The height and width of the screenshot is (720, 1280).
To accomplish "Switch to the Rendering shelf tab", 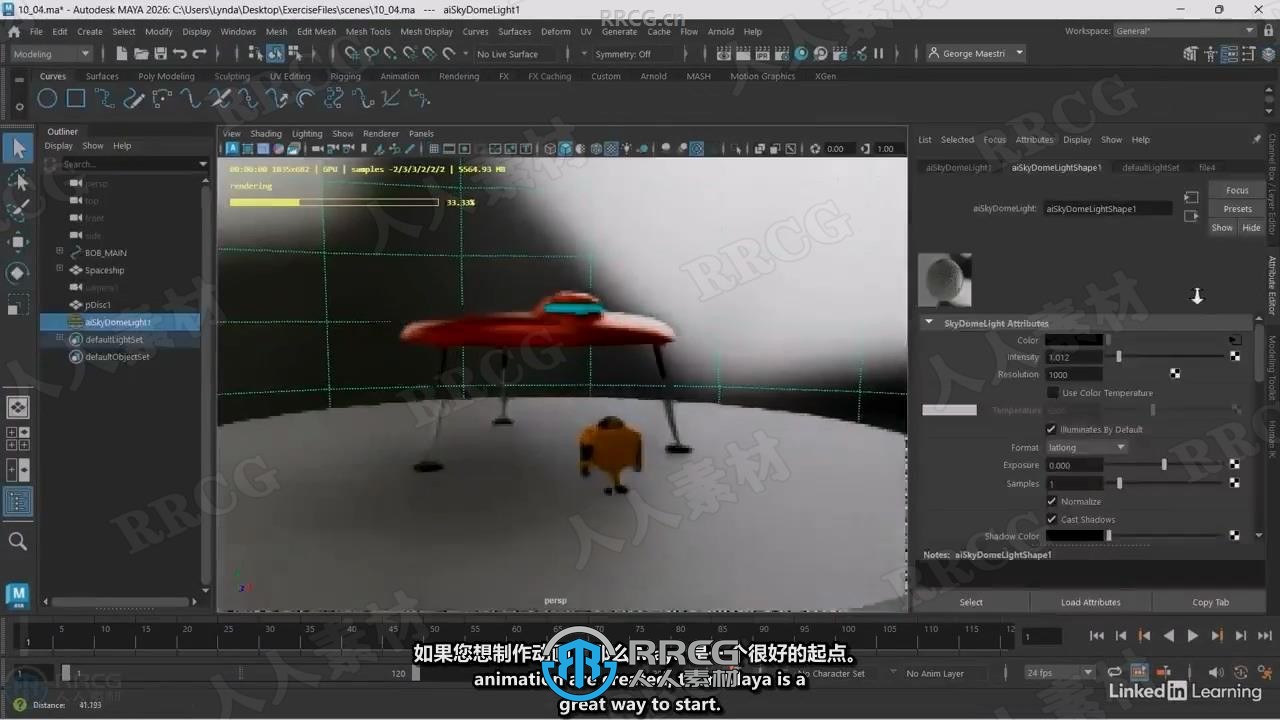I will [459, 76].
